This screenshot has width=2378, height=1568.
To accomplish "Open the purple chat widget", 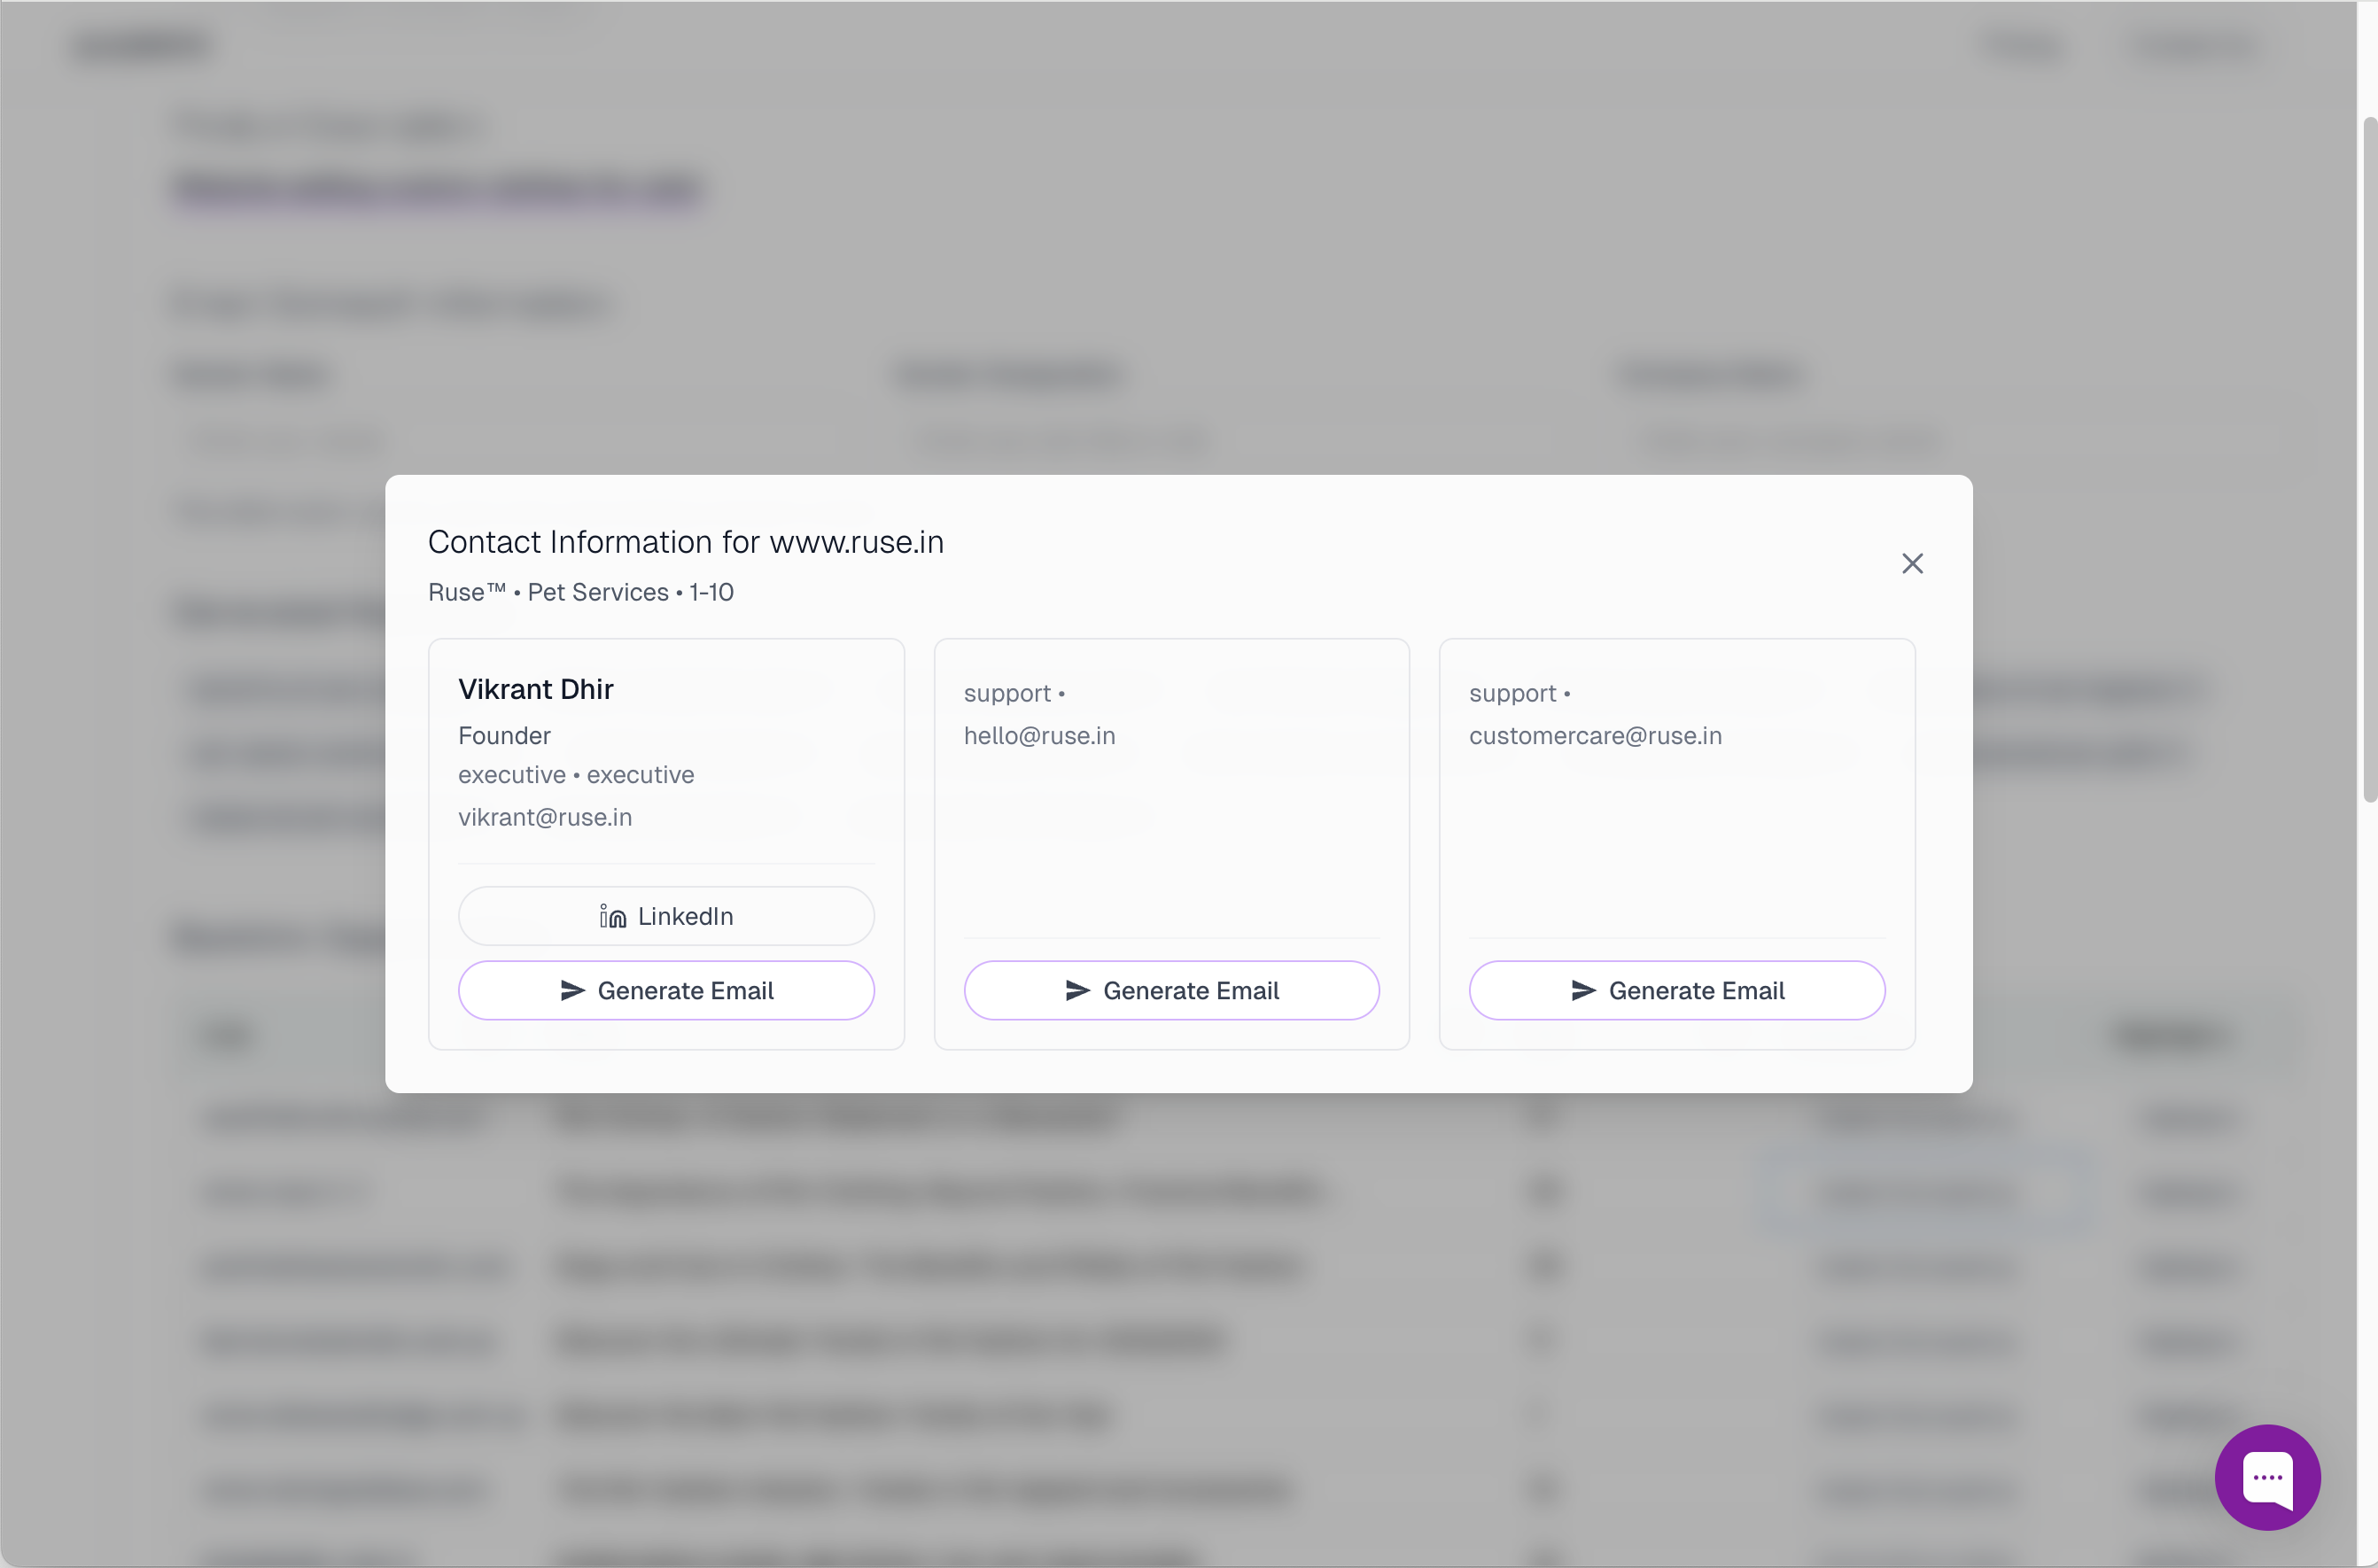I will click(2267, 1477).
